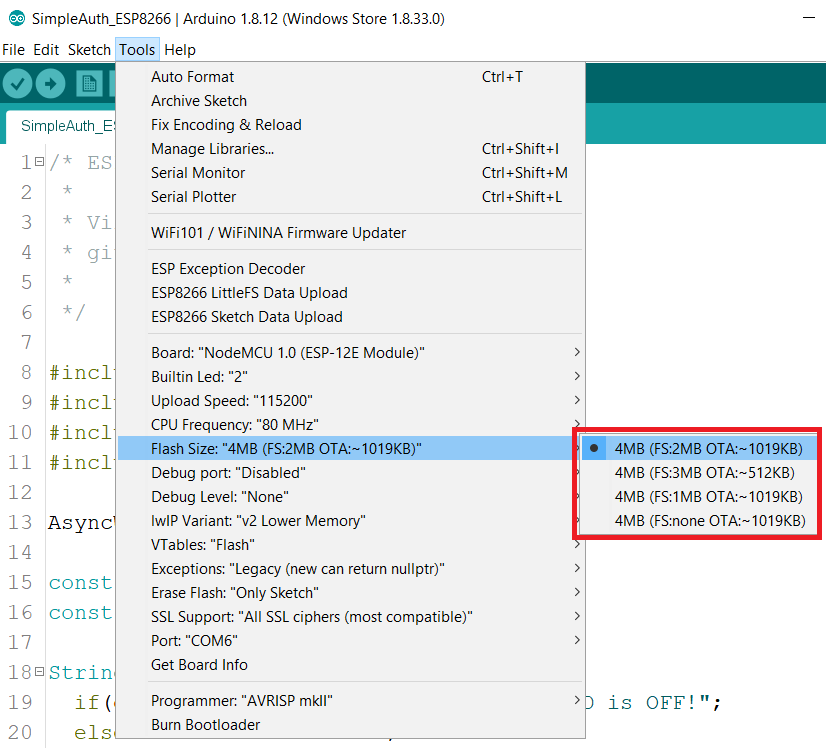Open the CPU Frequency 80 MHz submenu
826x748 pixels.
(350, 425)
